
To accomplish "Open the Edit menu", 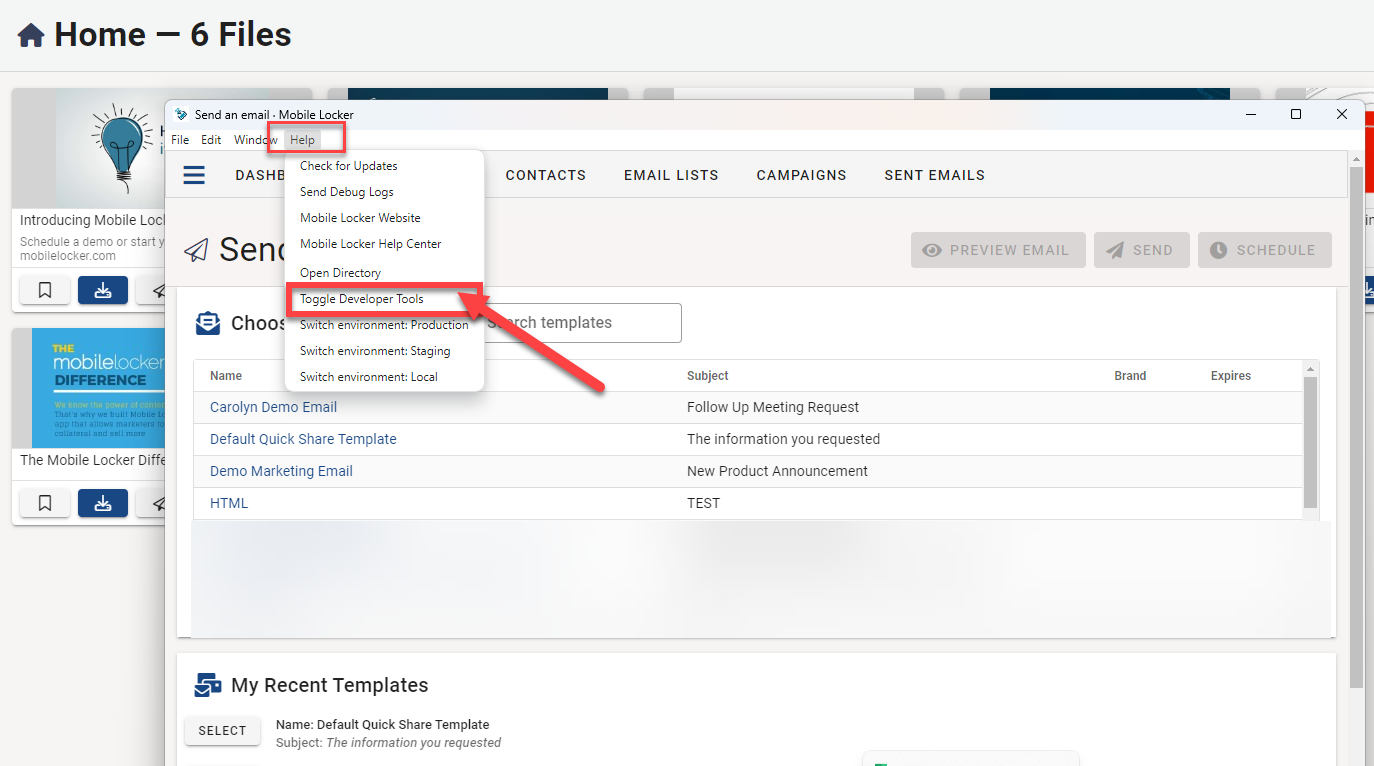I will pos(211,140).
